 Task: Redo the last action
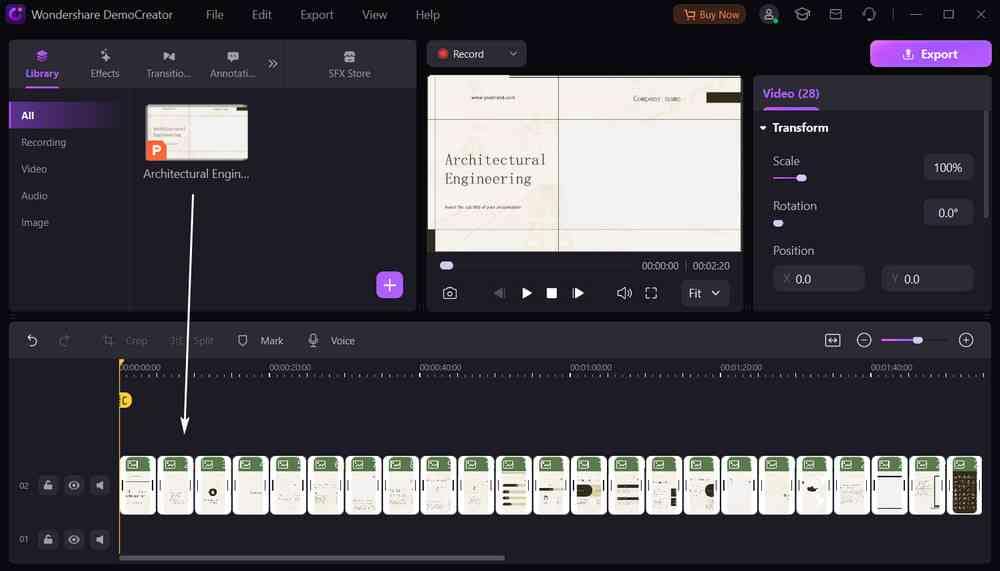click(64, 341)
